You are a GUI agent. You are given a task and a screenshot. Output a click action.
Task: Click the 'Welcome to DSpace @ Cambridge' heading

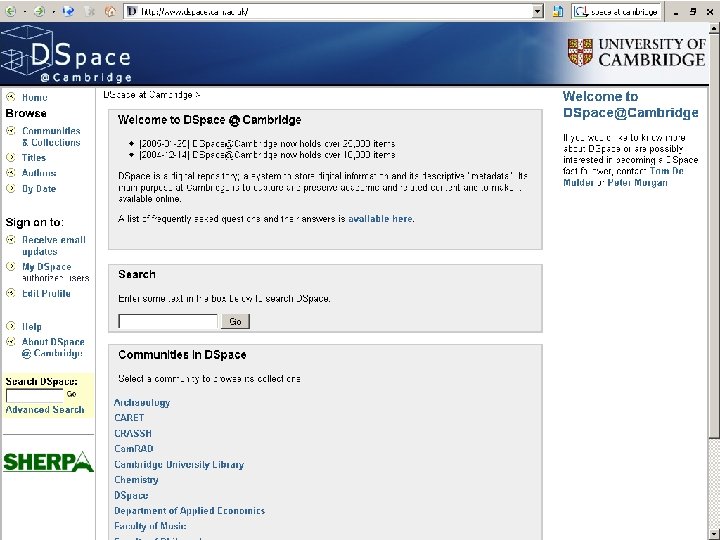click(x=209, y=120)
